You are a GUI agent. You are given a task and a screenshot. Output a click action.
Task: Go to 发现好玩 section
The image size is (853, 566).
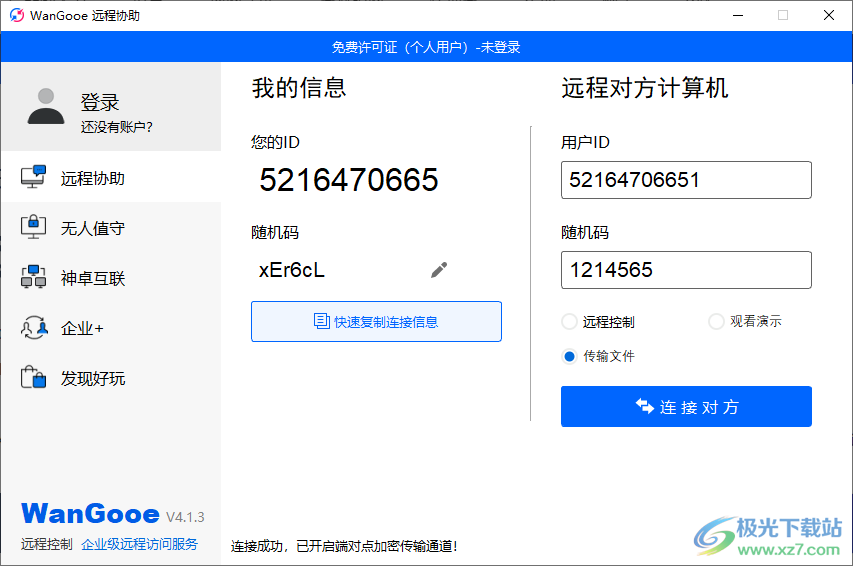[111, 378]
